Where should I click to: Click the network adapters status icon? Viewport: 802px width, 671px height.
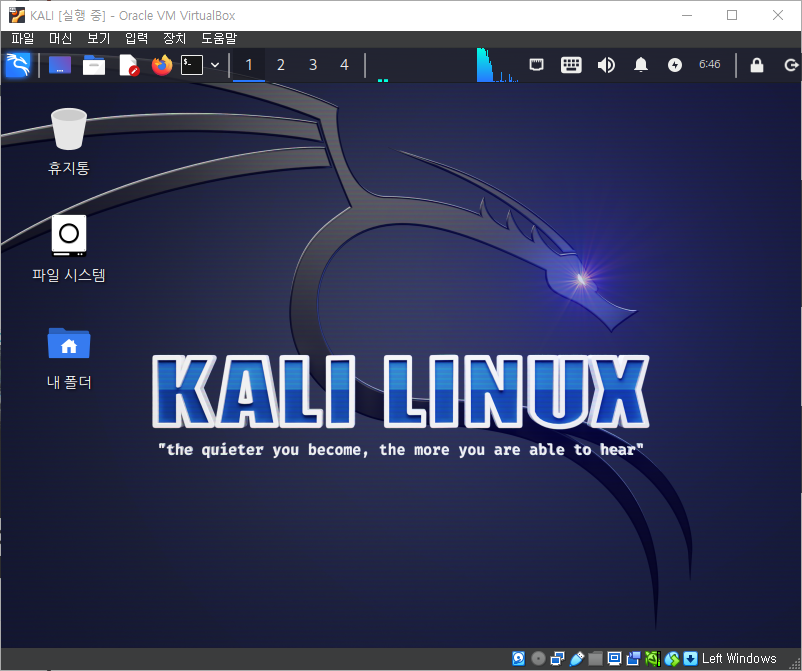(558, 659)
